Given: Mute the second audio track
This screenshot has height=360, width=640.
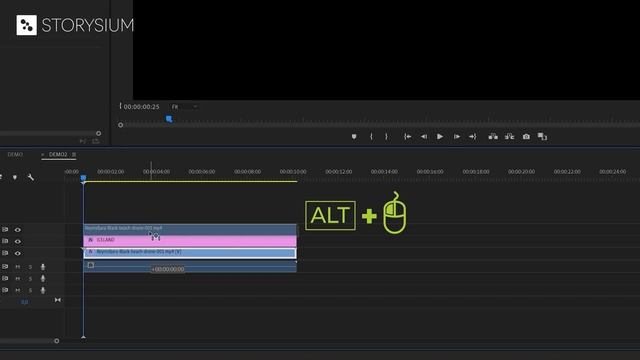Looking at the screenshot, I should coord(18,278).
